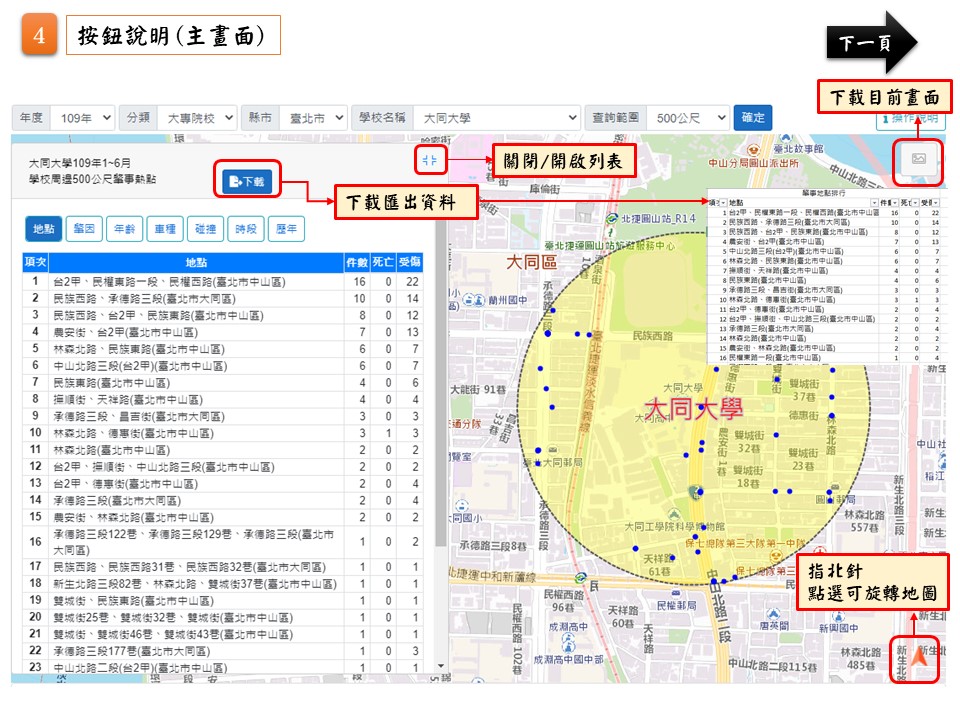Screen dimensions: 960x720
Task: Click the 中山分局圓山派出所 map marker
Action: coord(754,151)
